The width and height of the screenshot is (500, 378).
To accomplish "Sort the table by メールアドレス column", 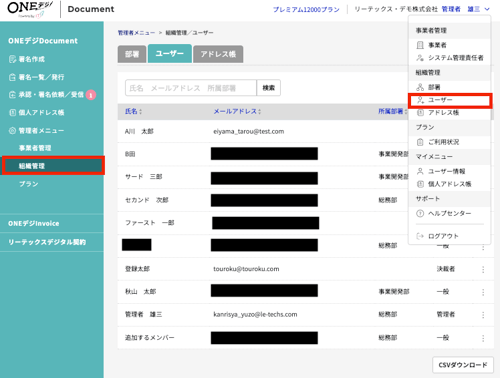I will pos(237,111).
